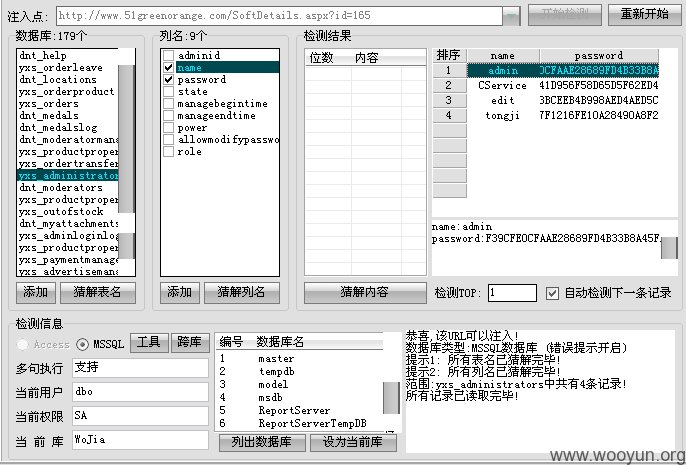The width and height of the screenshot is (686, 465).
Task: Select dnt_help in the table list
Action: pos(68,56)
